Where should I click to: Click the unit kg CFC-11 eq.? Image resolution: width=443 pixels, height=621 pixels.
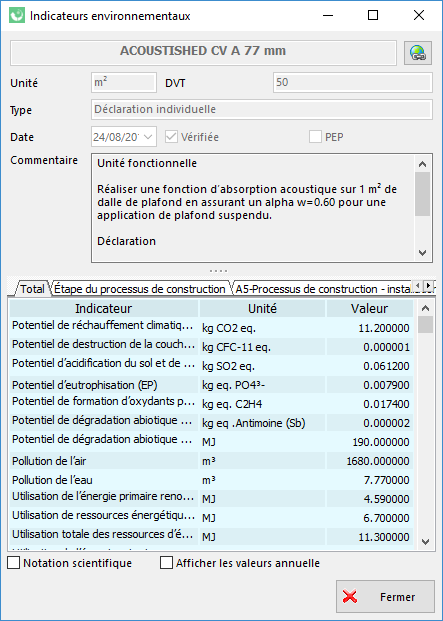(236, 347)
